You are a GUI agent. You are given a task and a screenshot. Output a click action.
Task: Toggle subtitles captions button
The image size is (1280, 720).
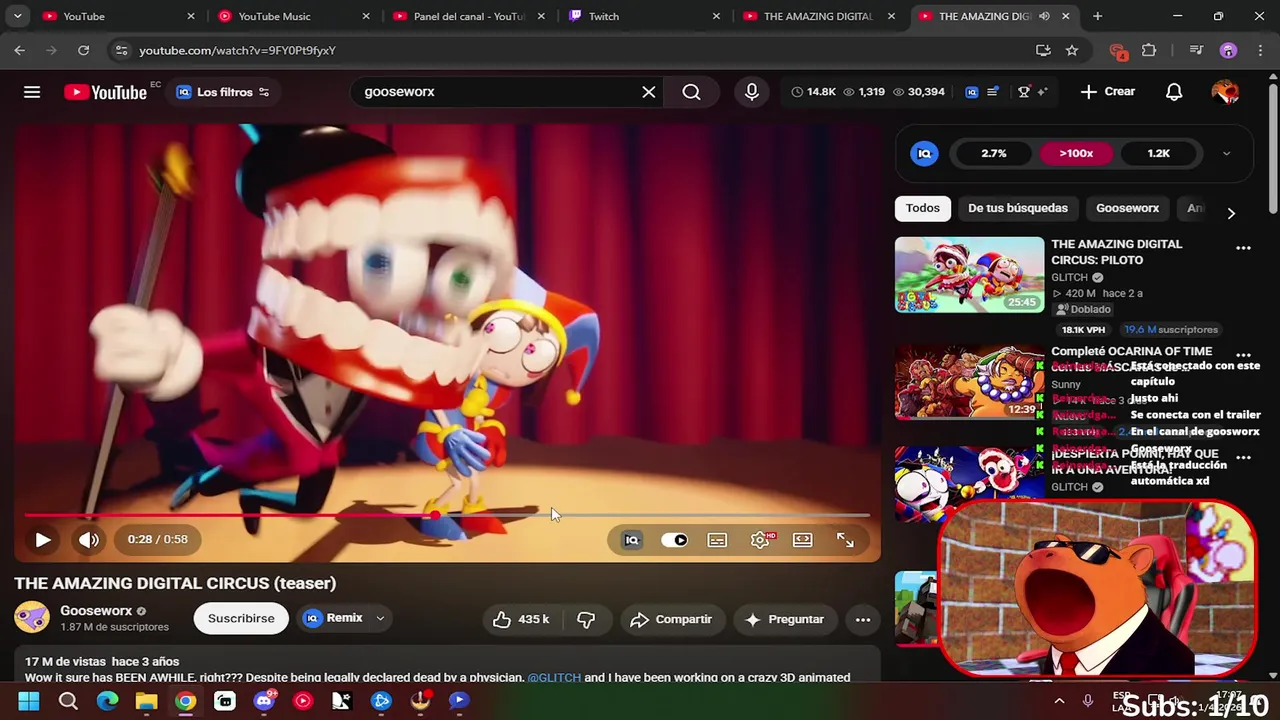[x=717, y=540]
